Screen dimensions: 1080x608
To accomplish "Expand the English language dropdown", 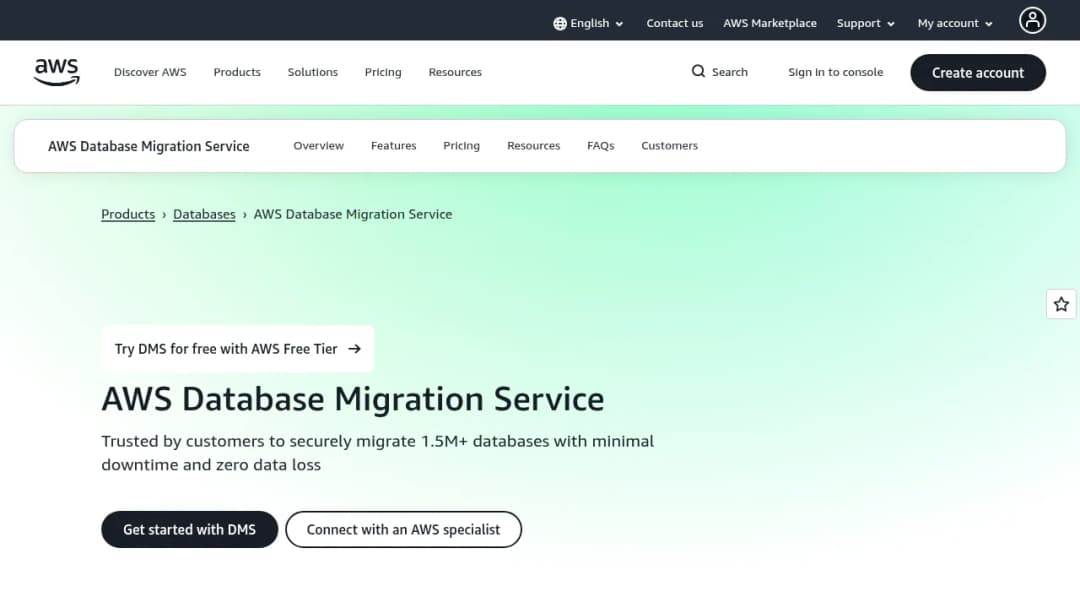I will point(588,23).
